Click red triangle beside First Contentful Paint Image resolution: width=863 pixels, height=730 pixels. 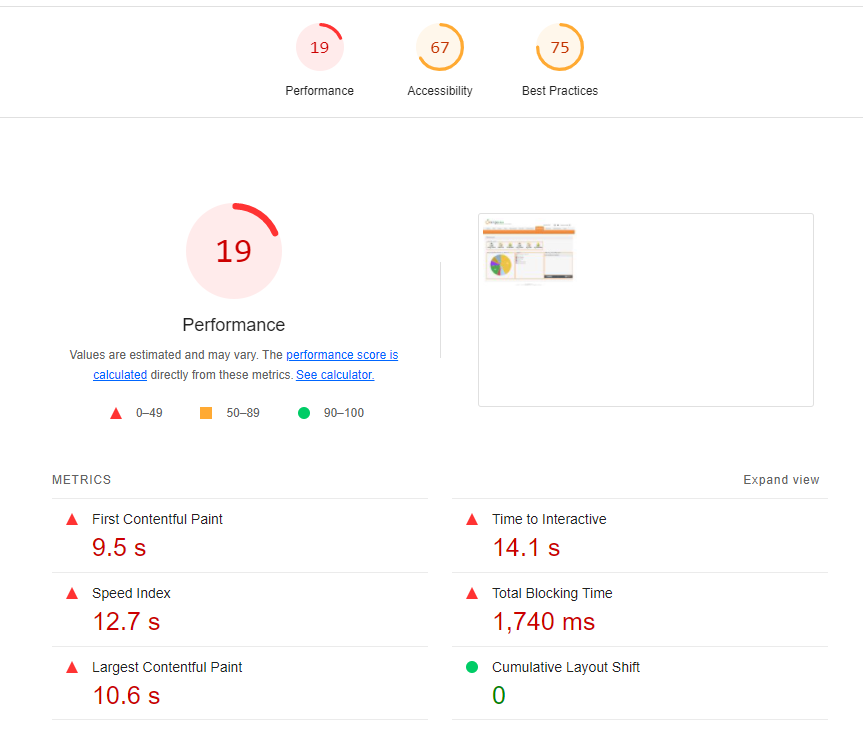coord(72,519)
